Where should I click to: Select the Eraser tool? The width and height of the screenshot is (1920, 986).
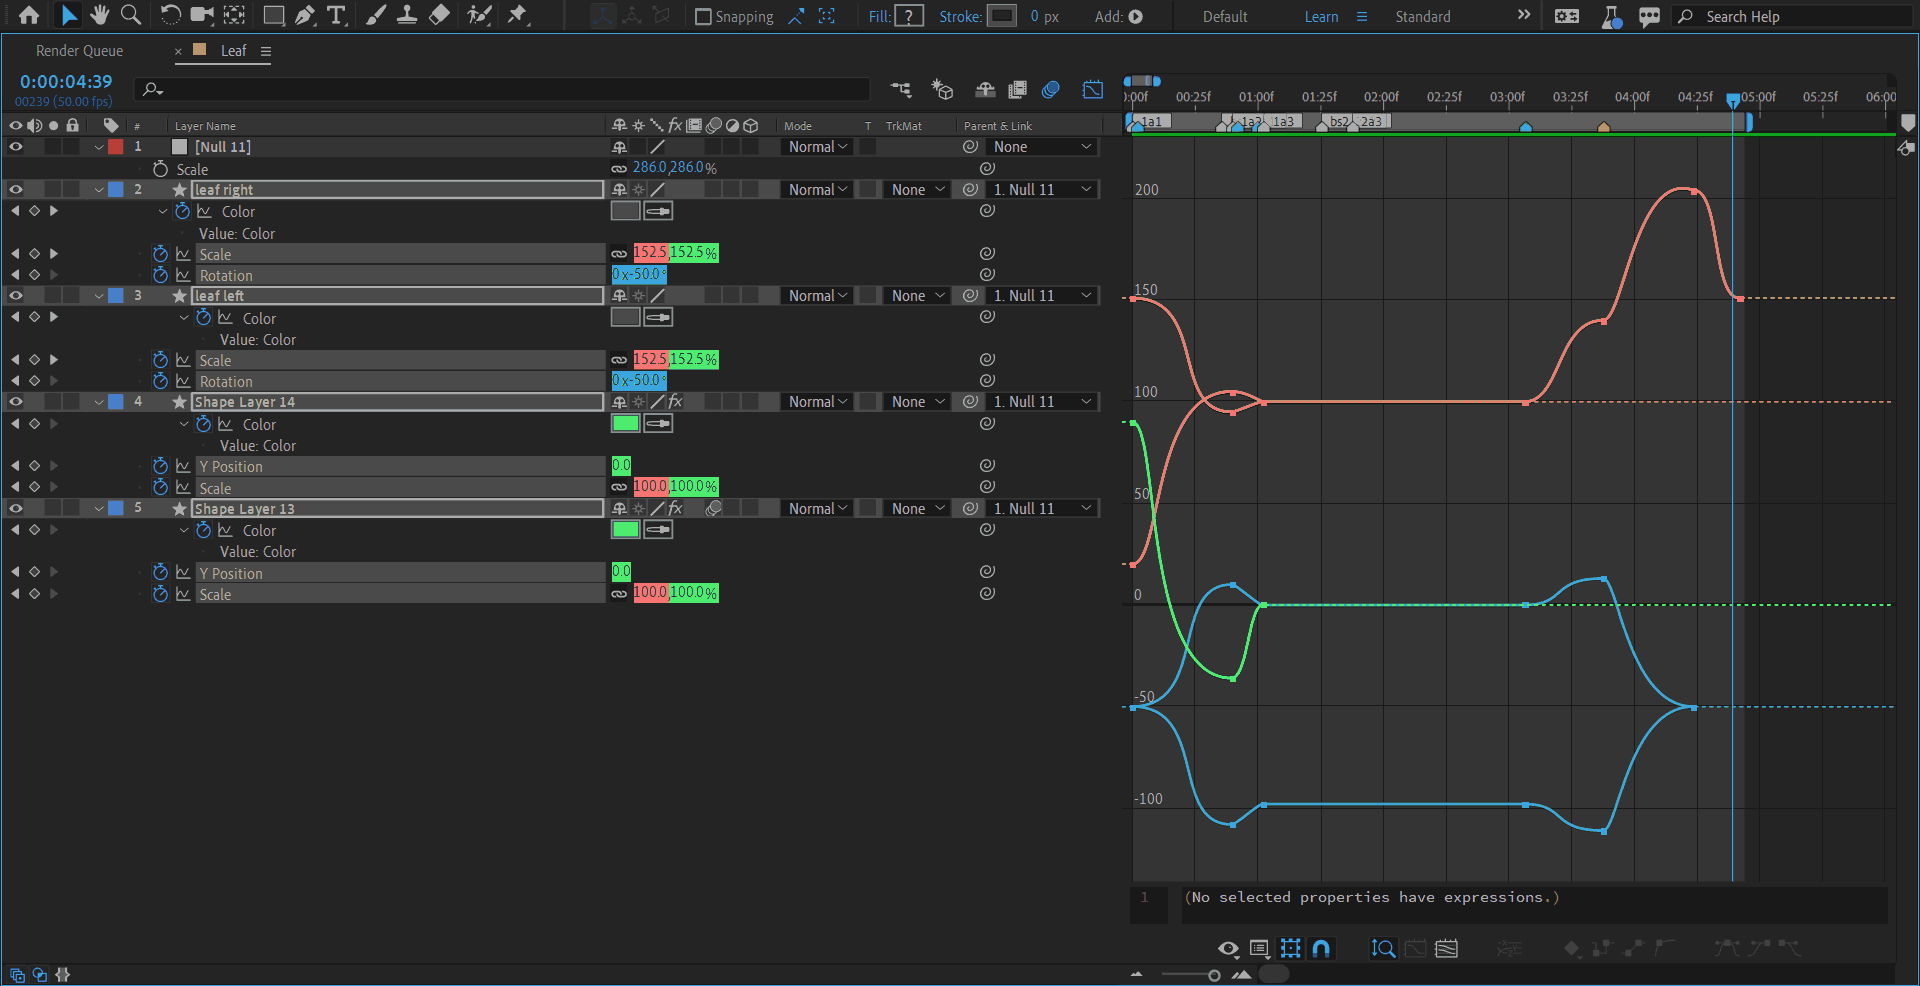click(x=439, y=15)
